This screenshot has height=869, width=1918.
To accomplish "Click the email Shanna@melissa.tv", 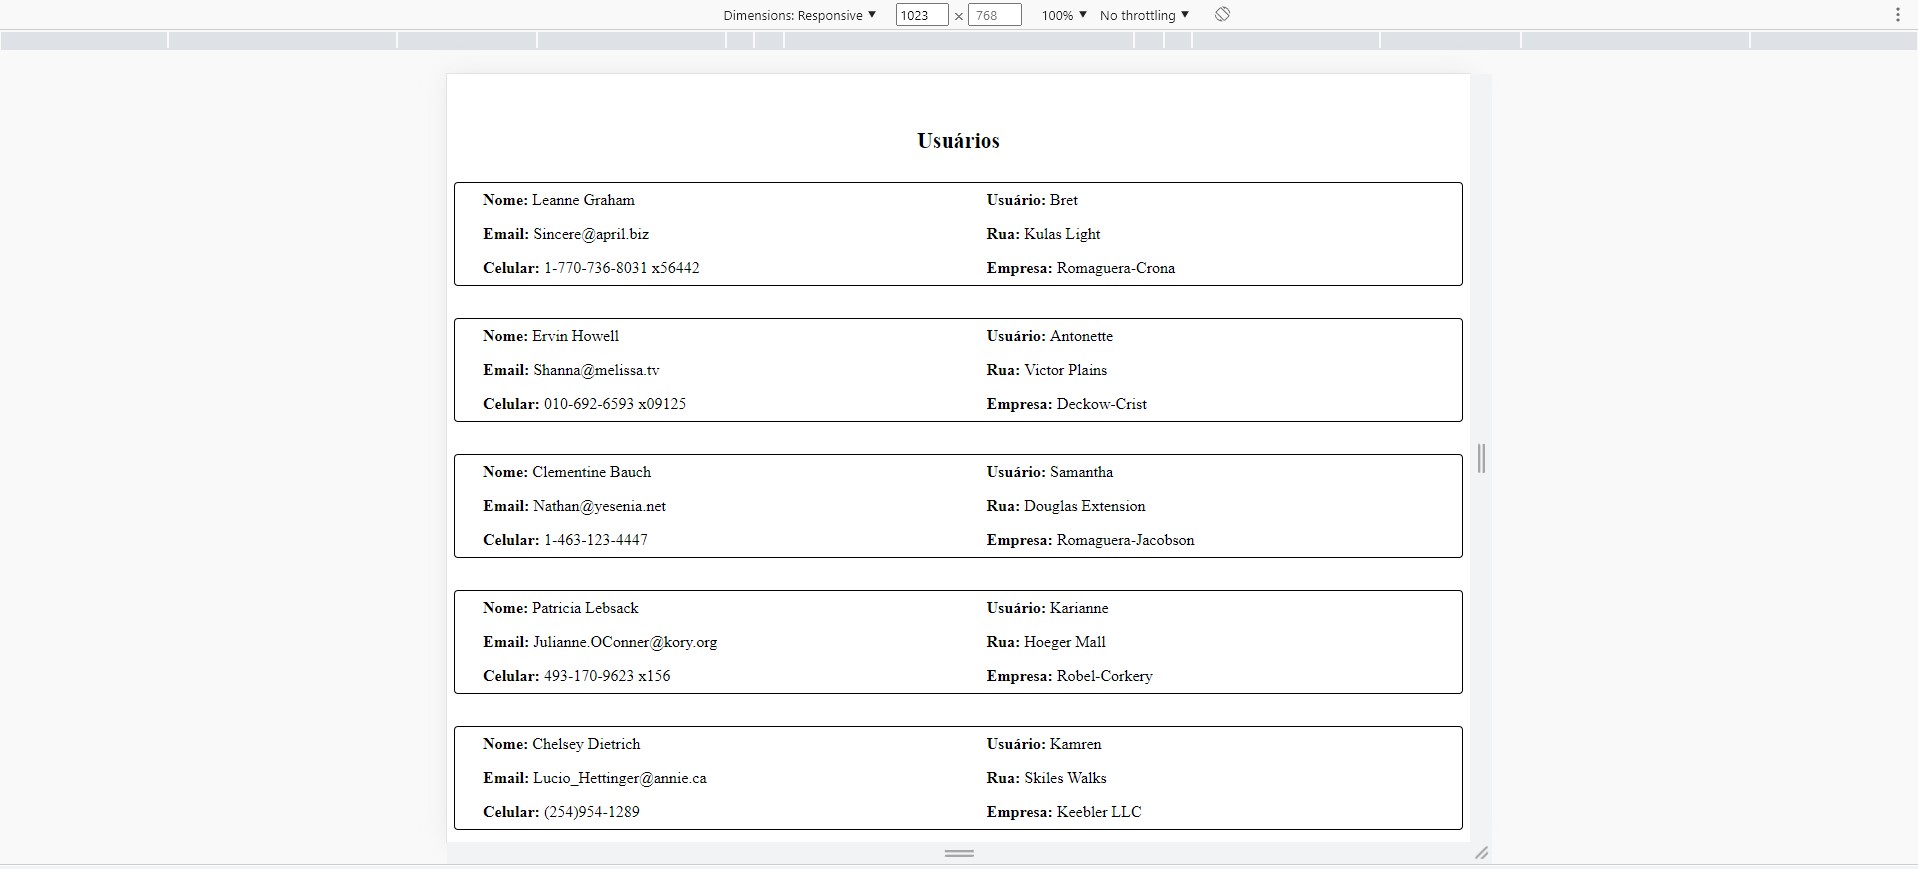I will click(x=596, y=370).
